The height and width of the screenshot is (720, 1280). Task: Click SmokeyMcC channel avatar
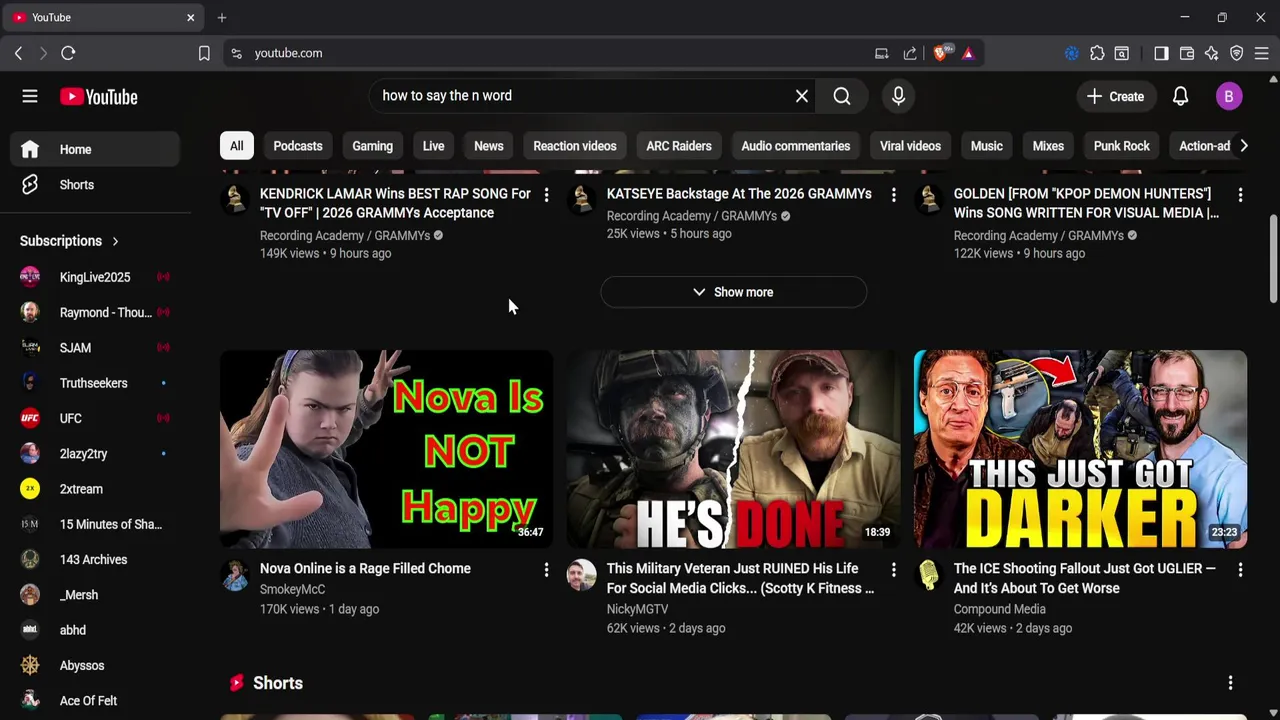tap(235, 575)
